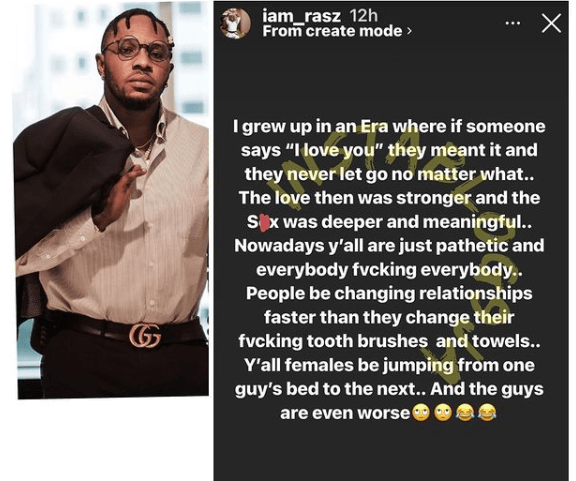Viewport: 576px width, 481px height.
Task: Click the last laughing-crying emoji
Action: 487,412
